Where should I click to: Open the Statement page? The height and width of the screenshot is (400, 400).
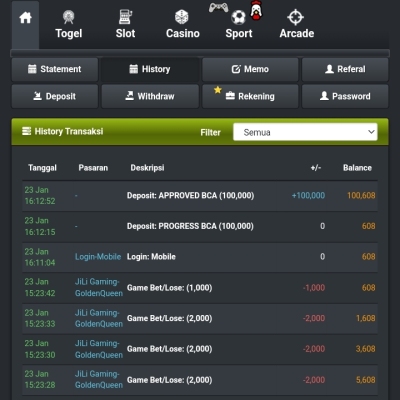coord(55,69)
